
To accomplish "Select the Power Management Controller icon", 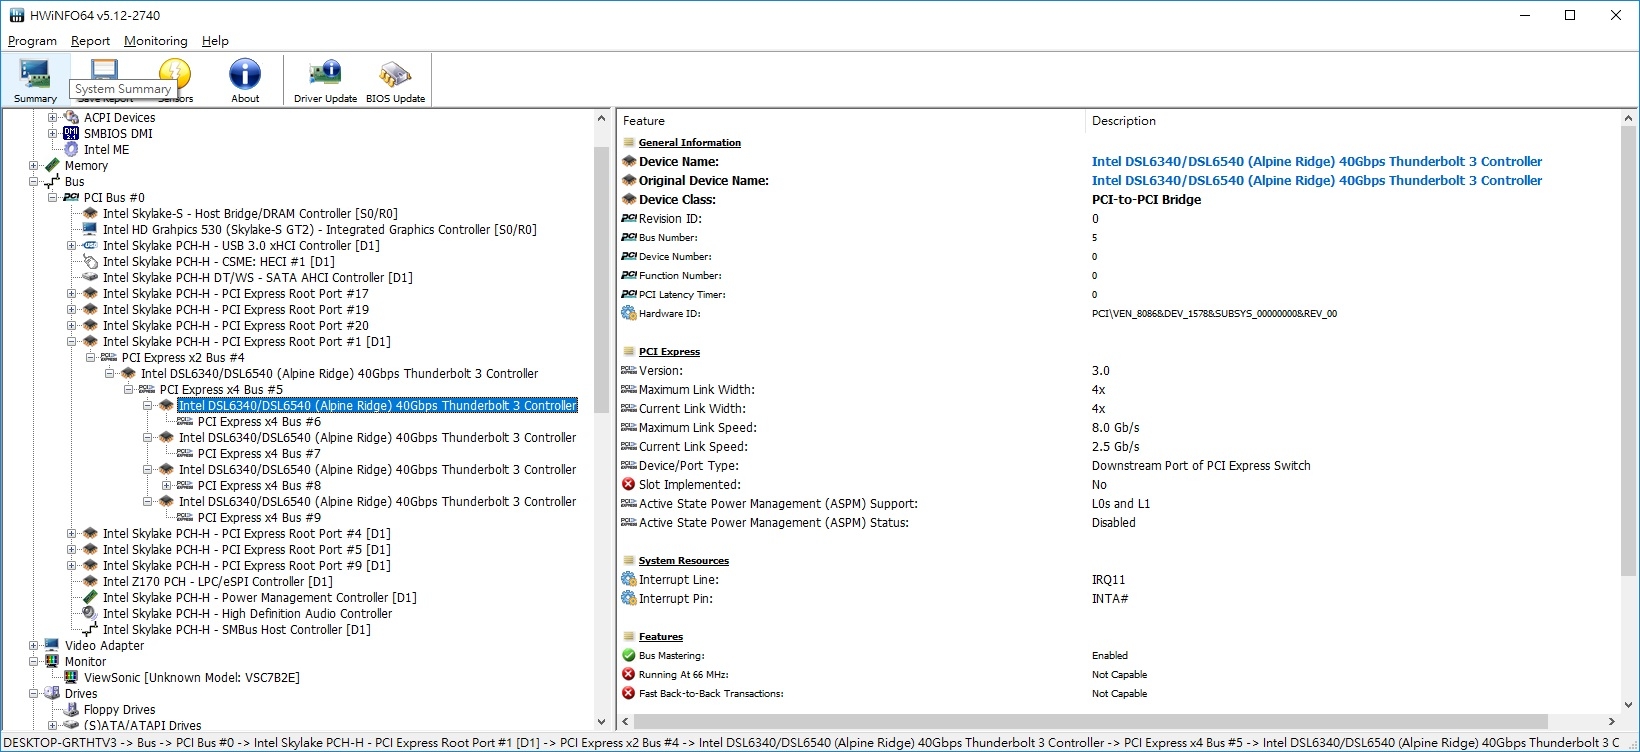I will [90, 598].
